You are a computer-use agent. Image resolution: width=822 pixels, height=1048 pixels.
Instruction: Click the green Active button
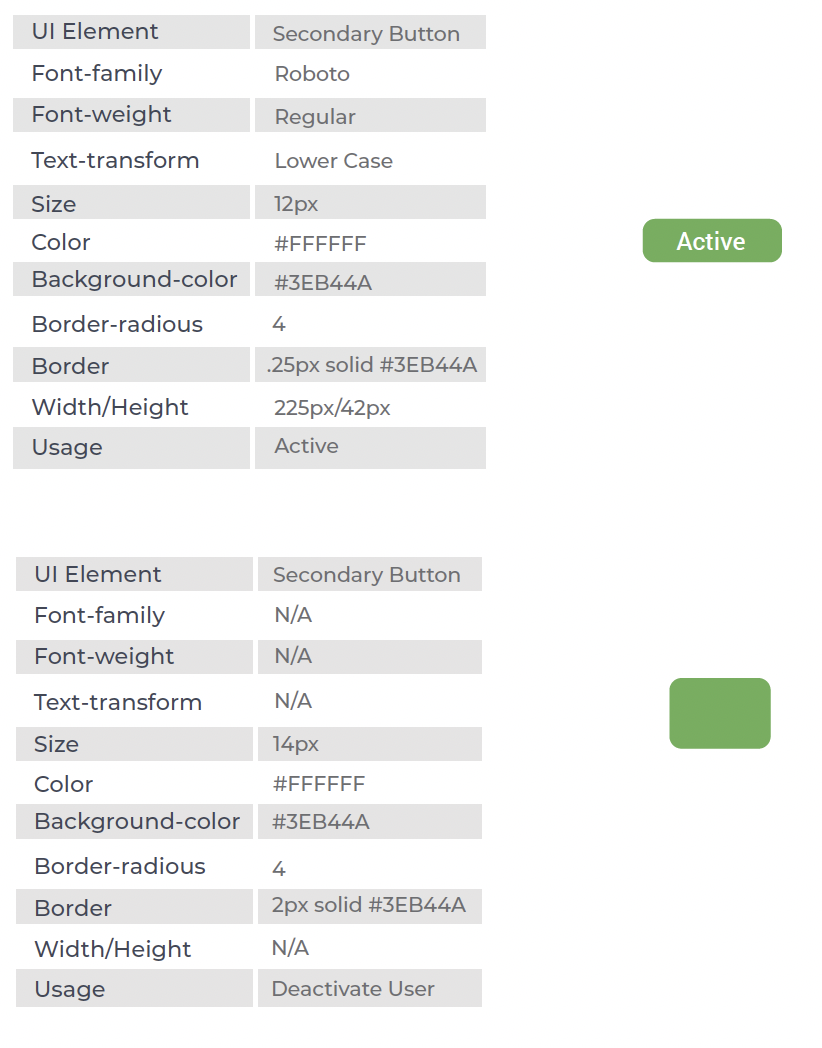711,241
